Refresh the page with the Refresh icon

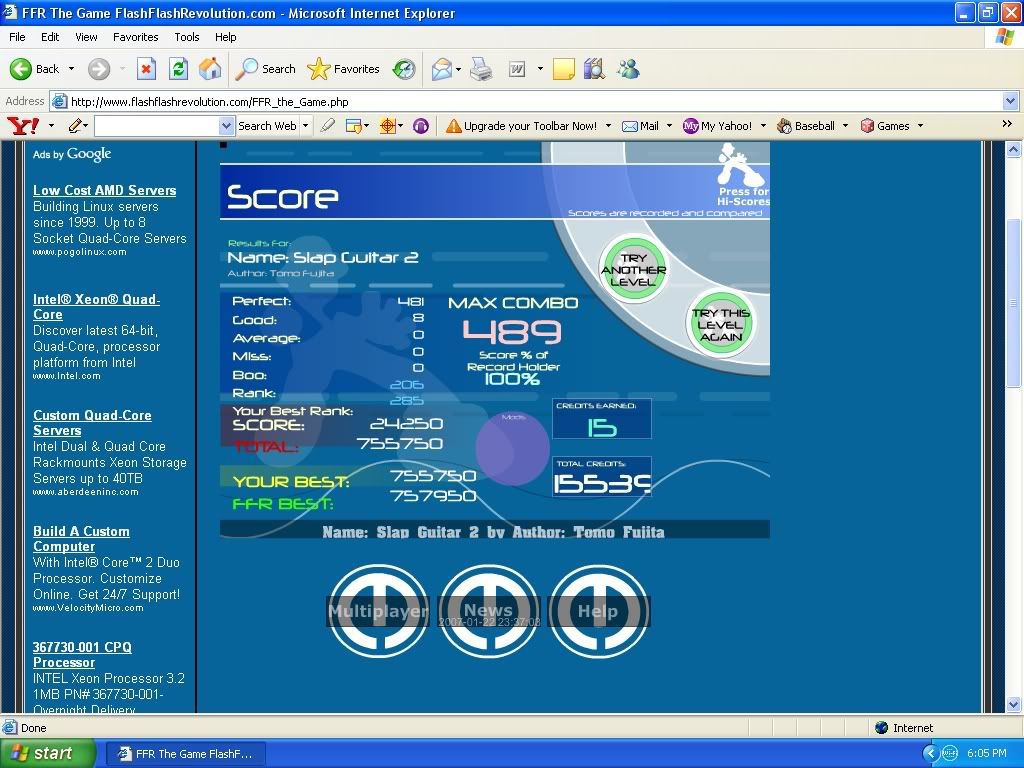178,69
